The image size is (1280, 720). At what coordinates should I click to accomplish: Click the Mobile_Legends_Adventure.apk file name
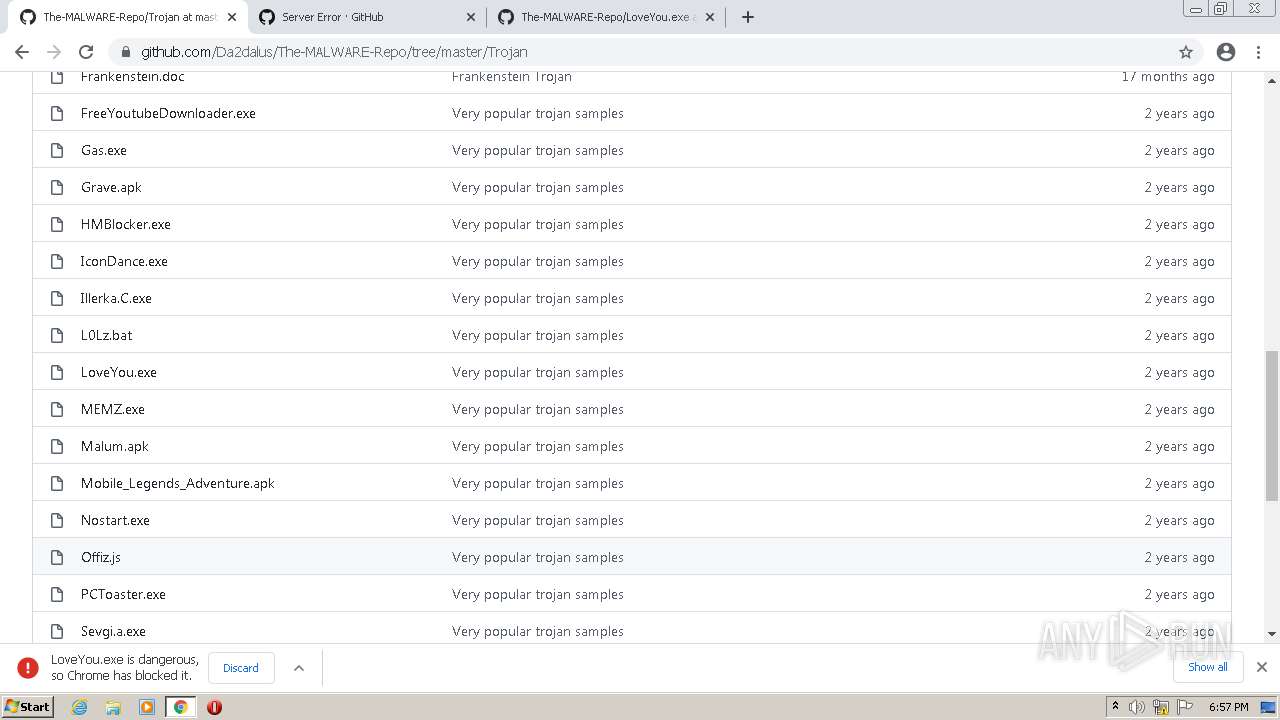(x=178, y=483)
